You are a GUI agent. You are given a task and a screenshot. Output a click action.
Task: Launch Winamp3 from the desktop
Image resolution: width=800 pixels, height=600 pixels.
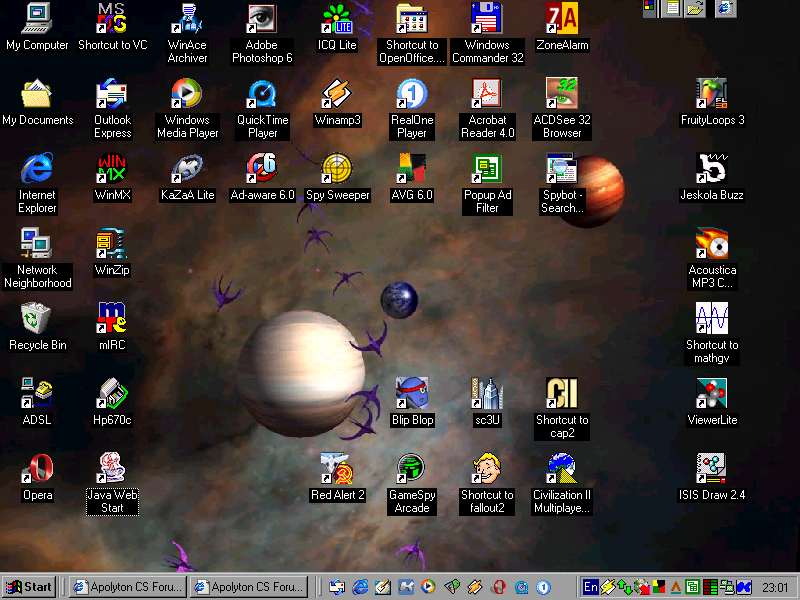pos(337,94)
